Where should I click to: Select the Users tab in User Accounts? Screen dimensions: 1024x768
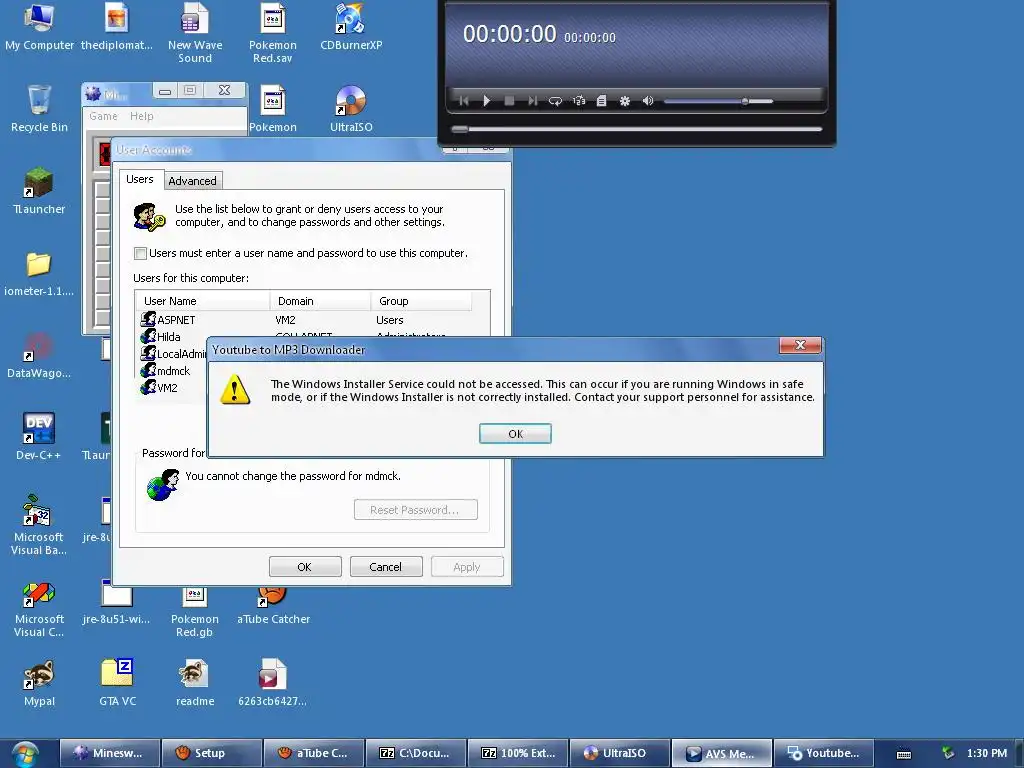(x=140, y=179)
